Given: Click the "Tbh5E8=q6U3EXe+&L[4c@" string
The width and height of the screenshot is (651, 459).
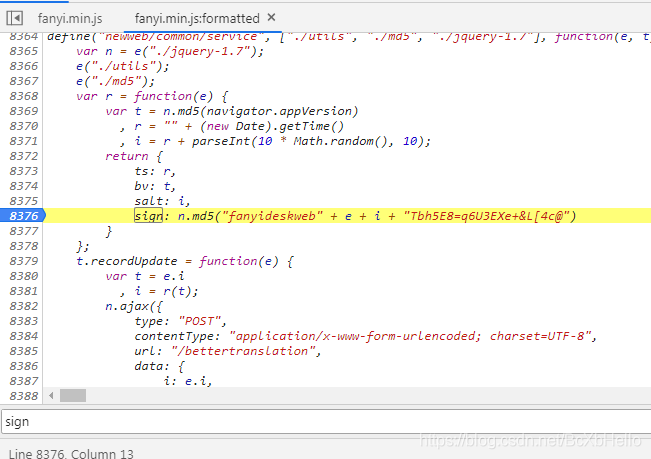Looking at the screenshot, I should [487, 216].
